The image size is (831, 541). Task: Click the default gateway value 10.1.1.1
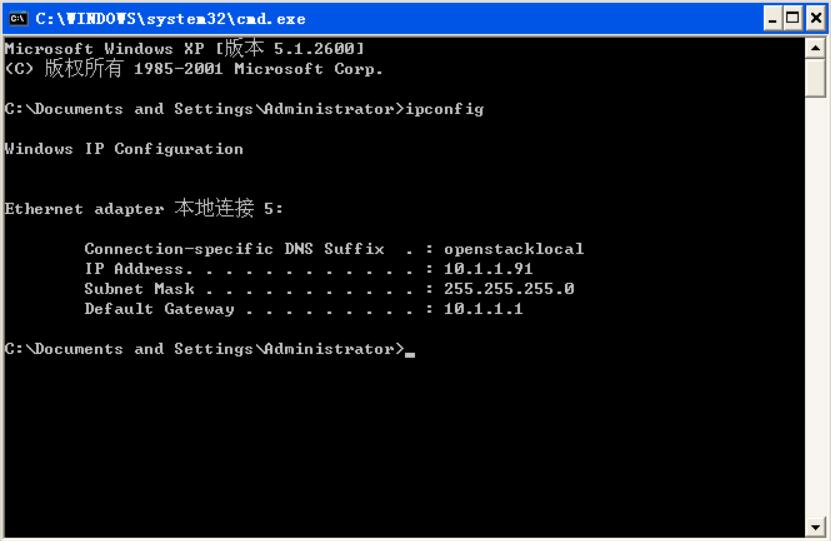point(483,309)
